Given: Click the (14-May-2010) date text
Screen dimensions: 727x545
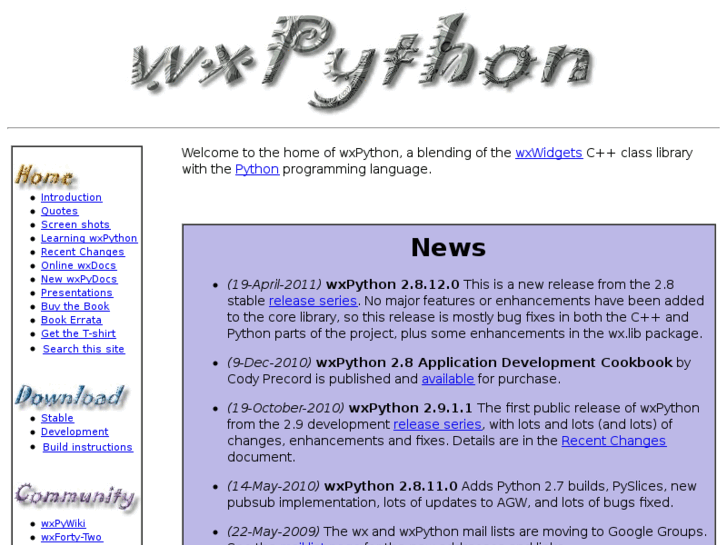Looking at the screenshot, I should click(x=273, y=486).
